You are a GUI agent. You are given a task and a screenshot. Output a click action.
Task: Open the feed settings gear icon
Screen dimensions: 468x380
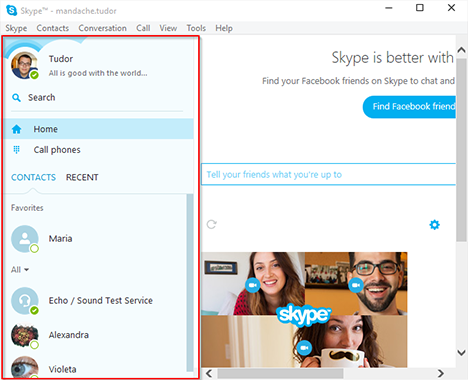pyautogui.click(x=434, y=225)
